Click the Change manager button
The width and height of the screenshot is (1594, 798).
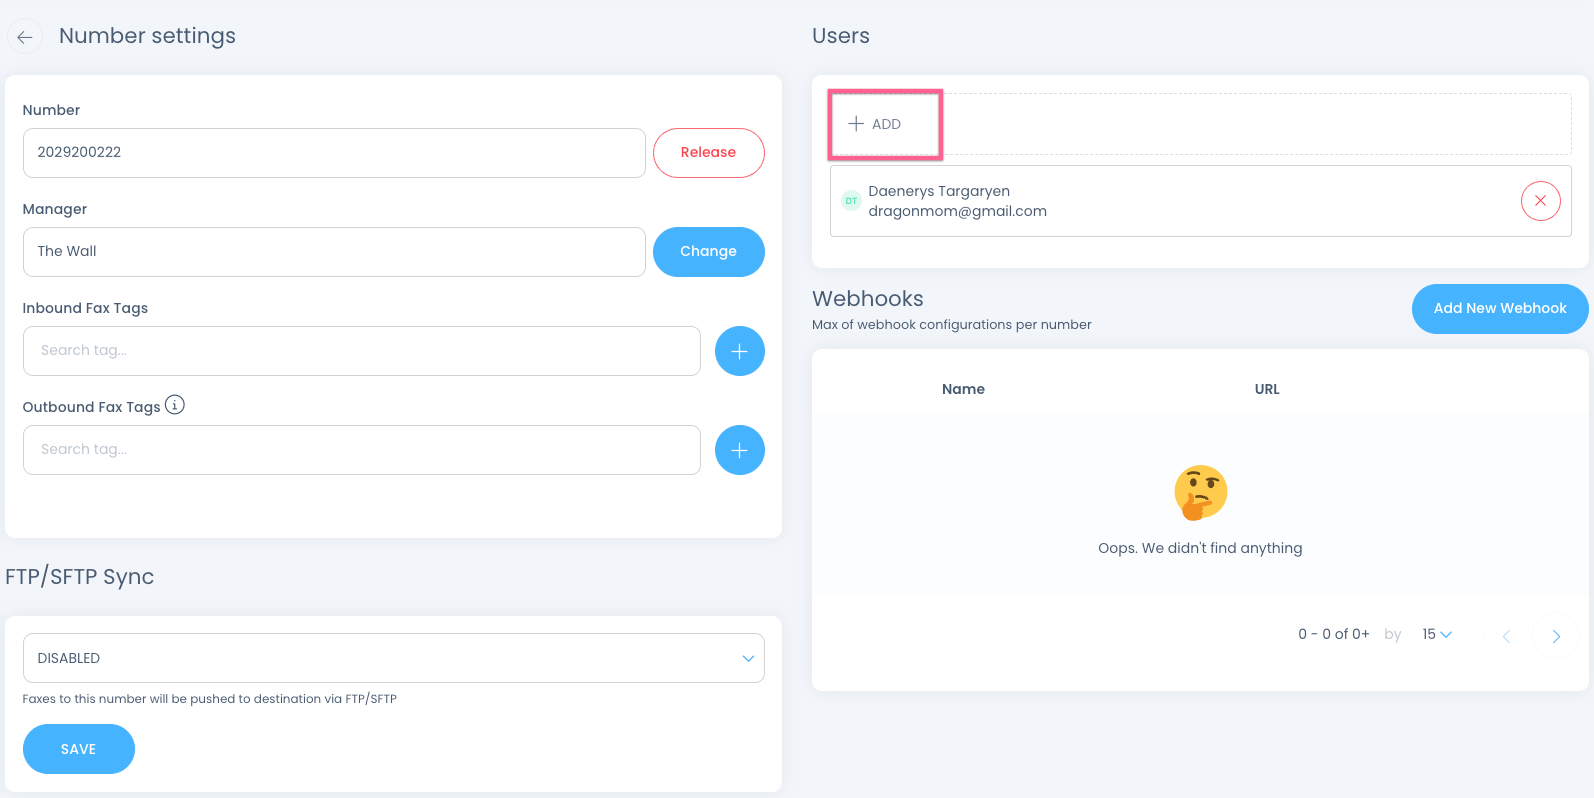click(708, 252)
